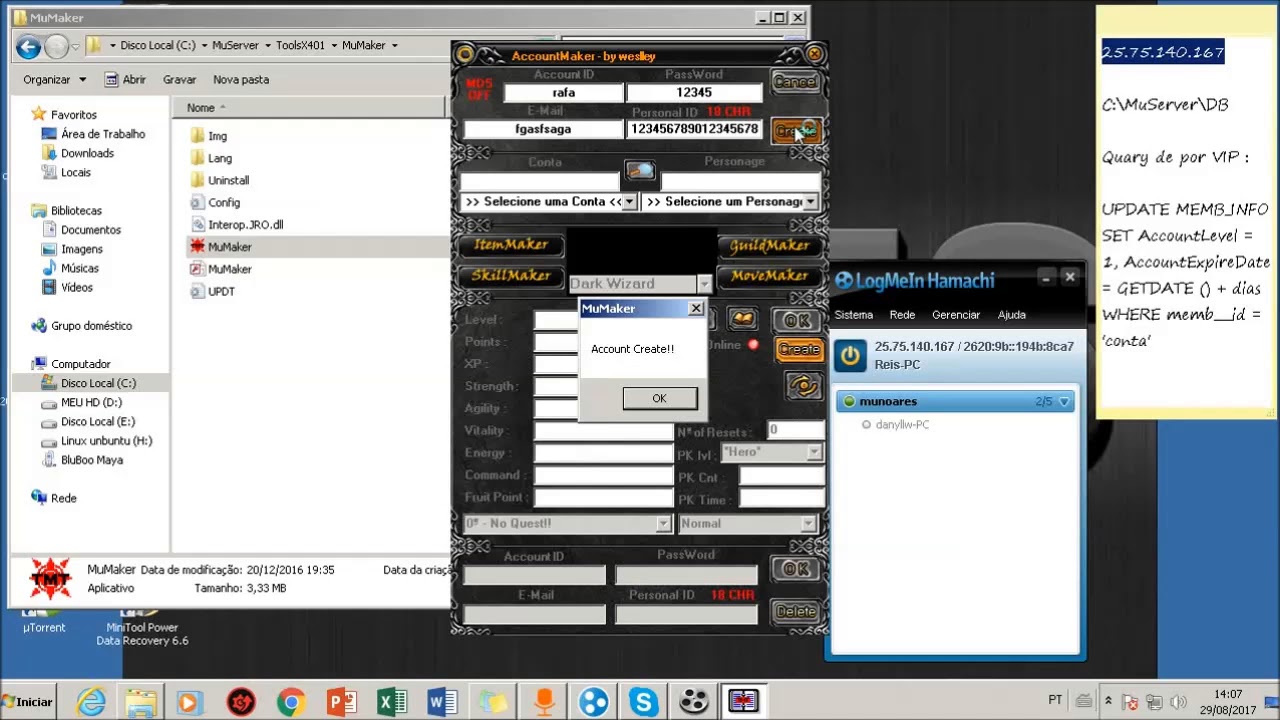Click the ToolsX401 breadcrumb in the address bar
This screenshot has height=720, width=1280.
(300, 45)
